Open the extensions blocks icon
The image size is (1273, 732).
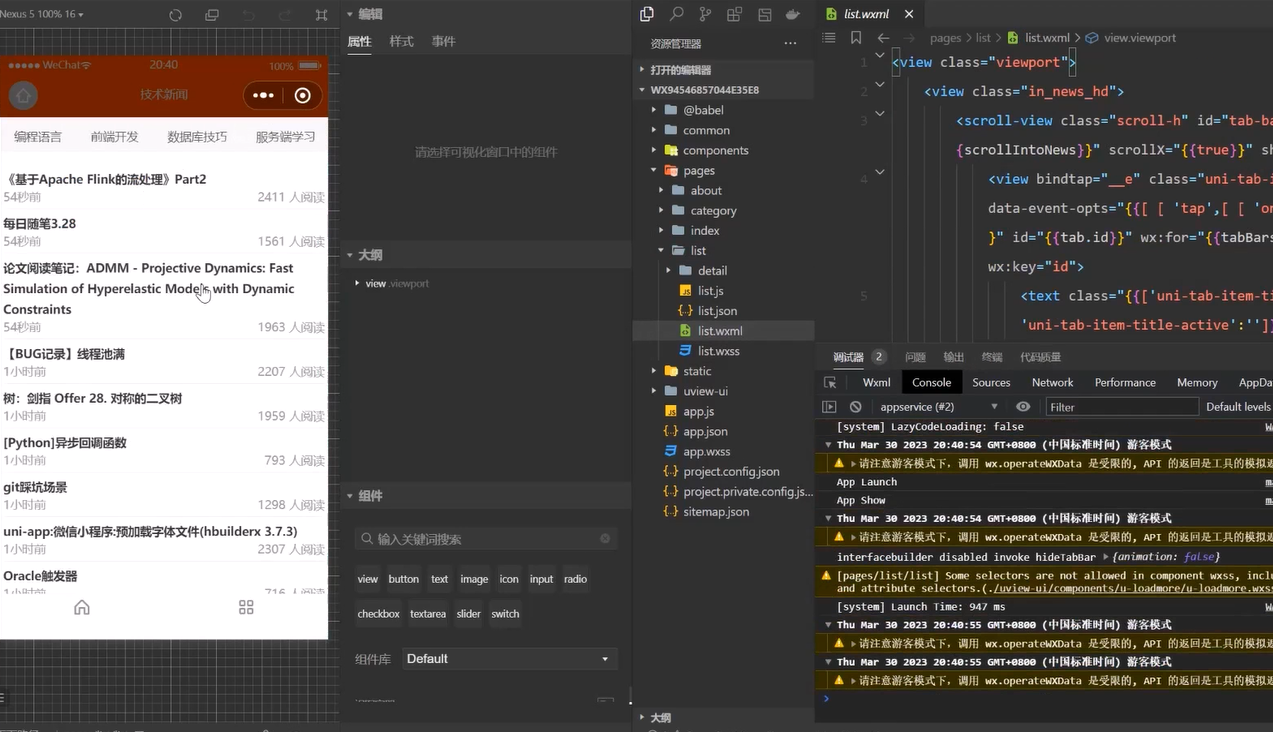click(735, 14)
